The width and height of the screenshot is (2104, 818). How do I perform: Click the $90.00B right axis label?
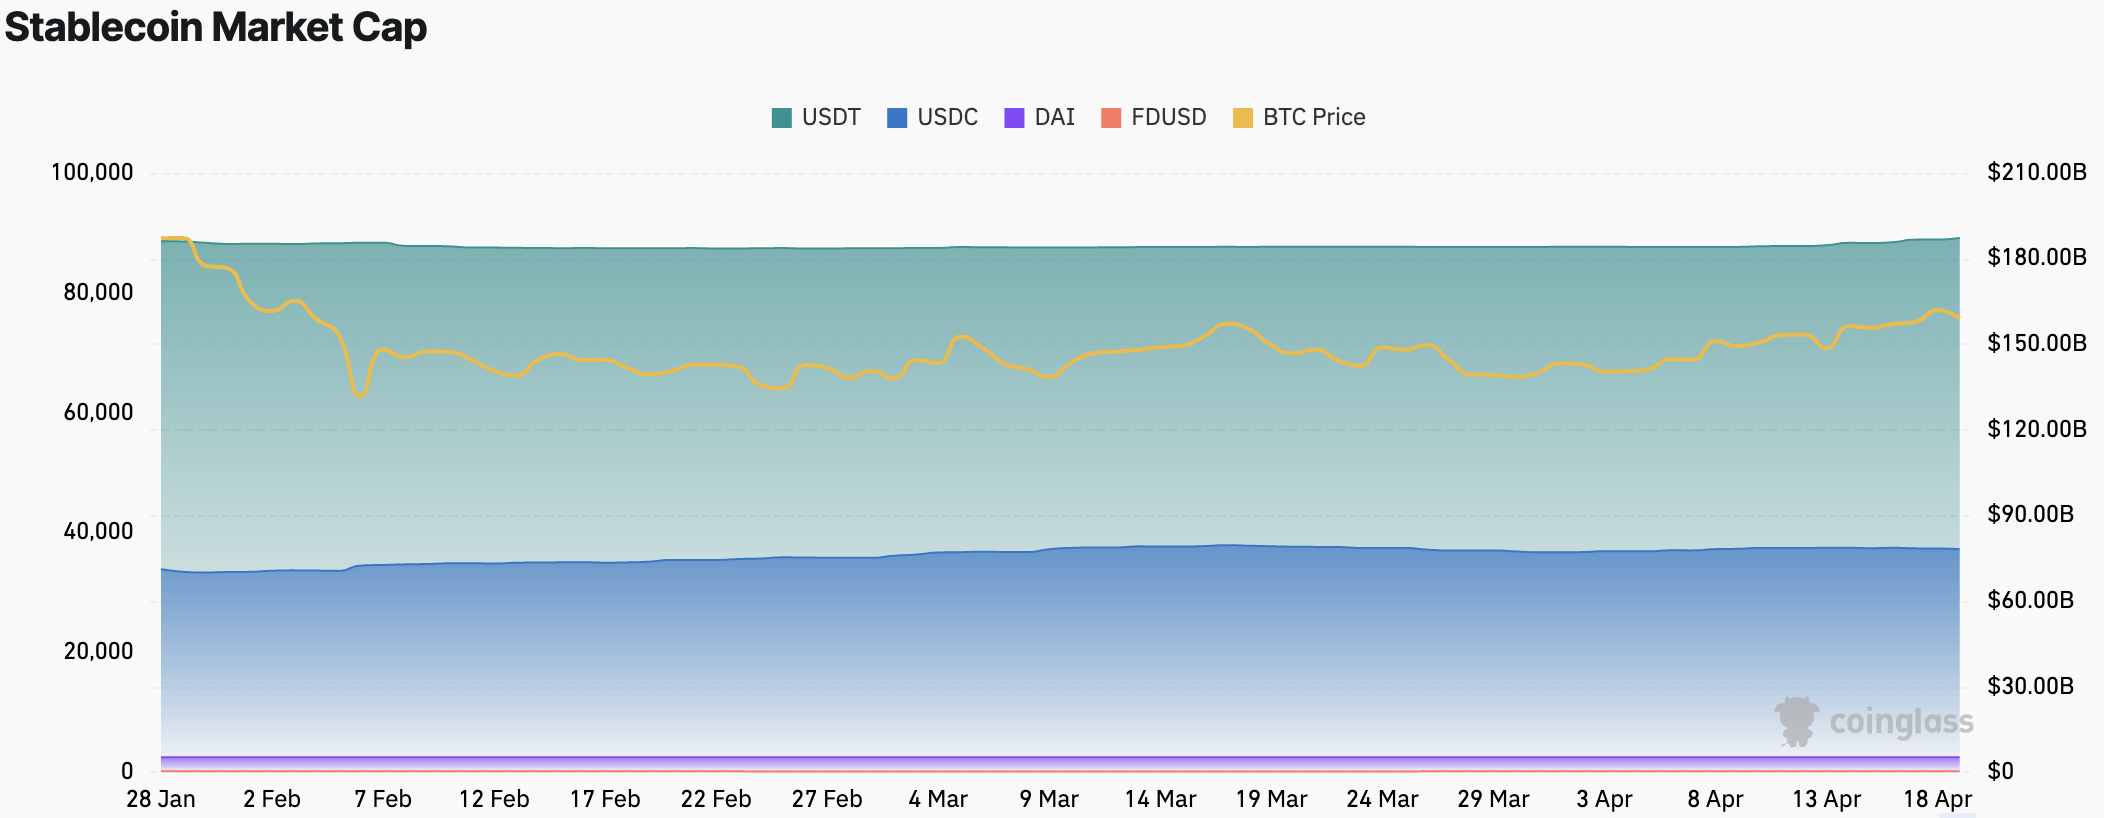click(2030, 514)
